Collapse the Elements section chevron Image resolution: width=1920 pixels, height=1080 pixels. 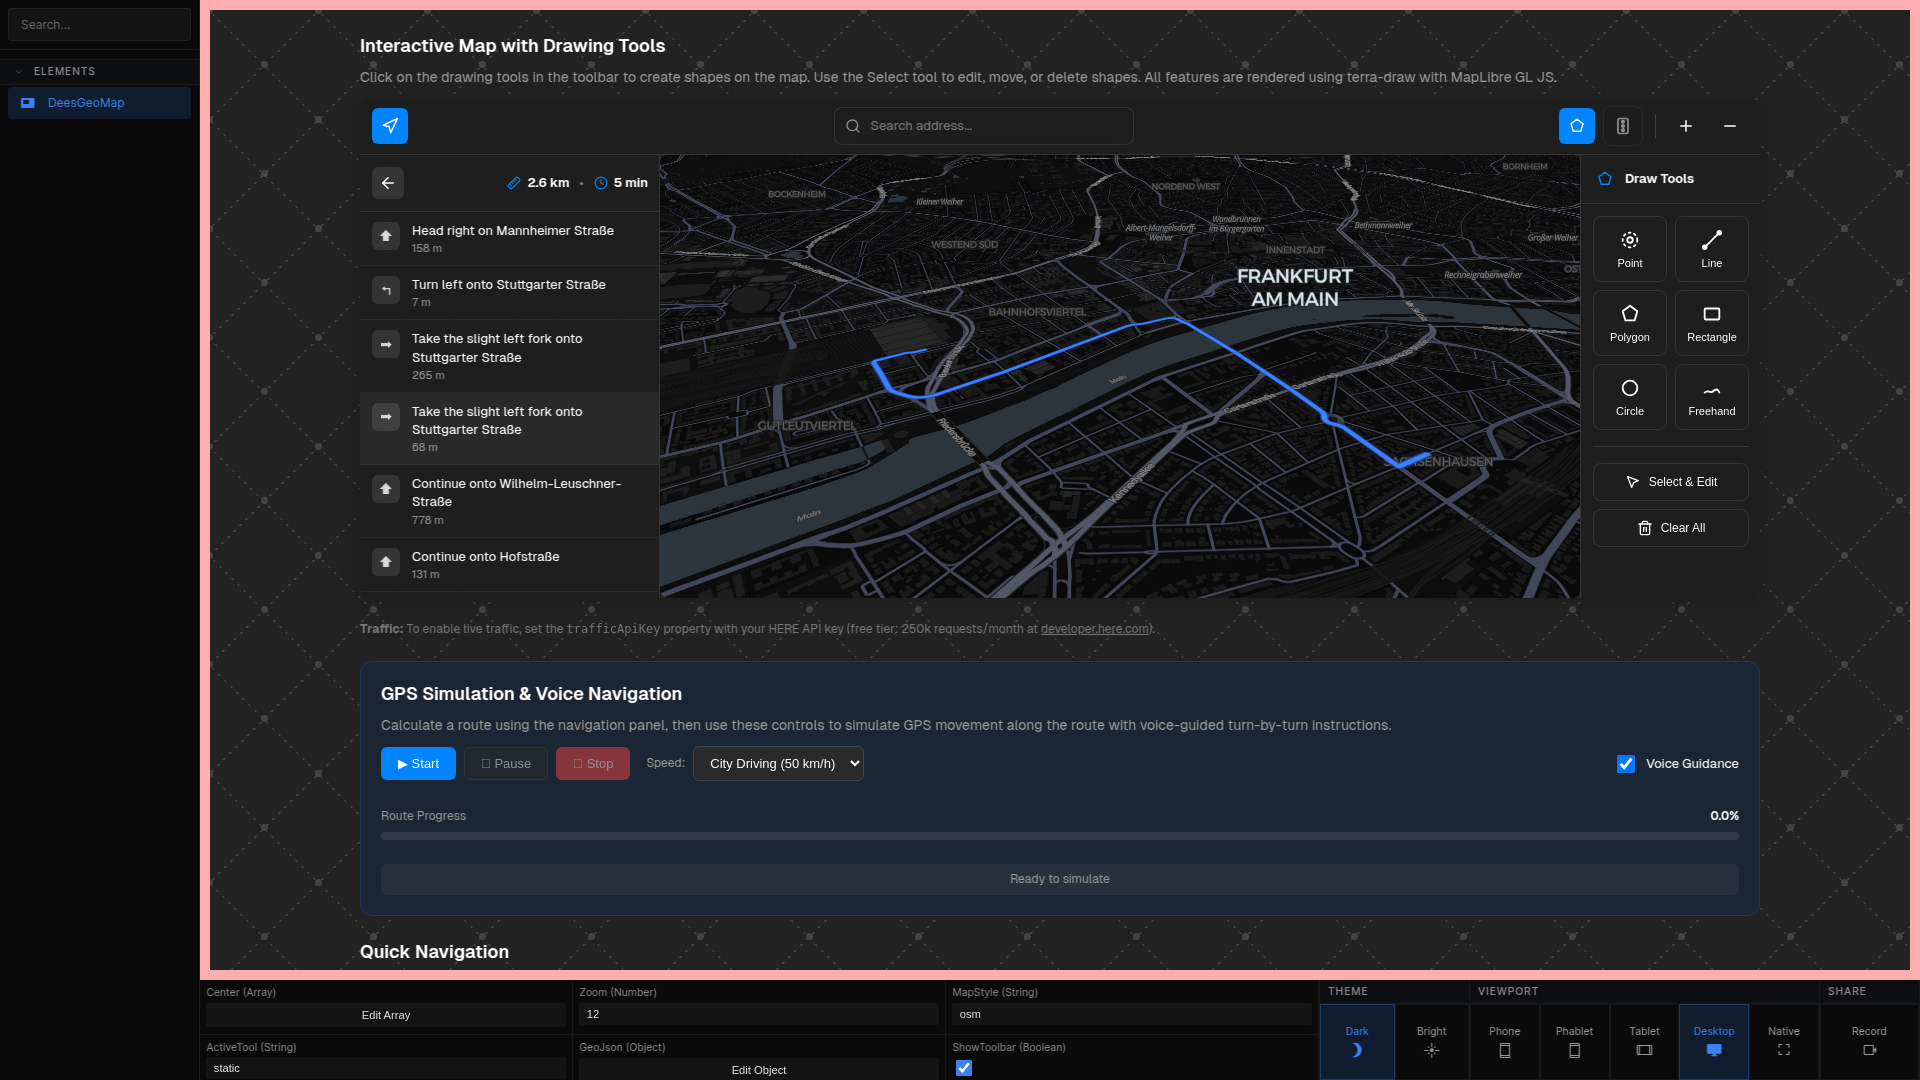19,72
